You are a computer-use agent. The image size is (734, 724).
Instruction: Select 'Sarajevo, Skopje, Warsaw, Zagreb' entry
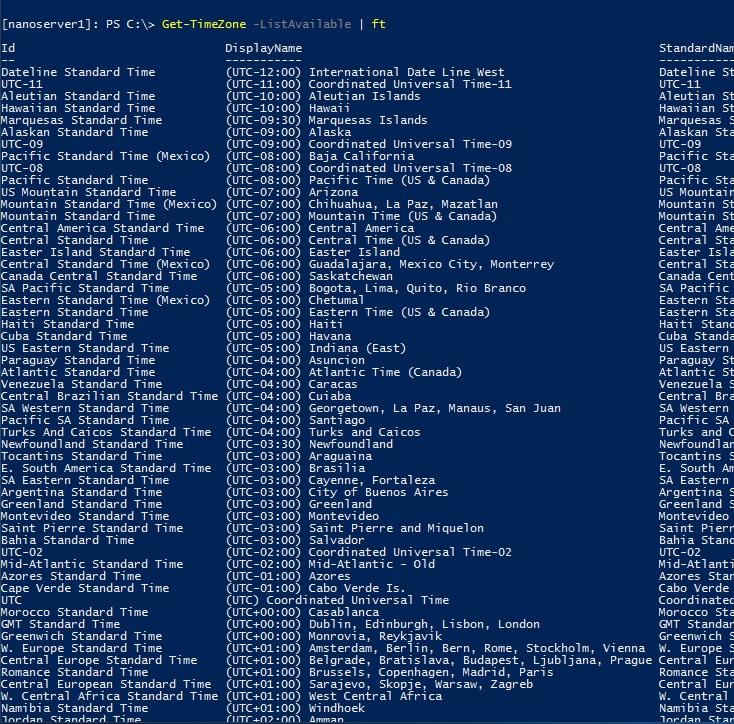tap(420, 684)
